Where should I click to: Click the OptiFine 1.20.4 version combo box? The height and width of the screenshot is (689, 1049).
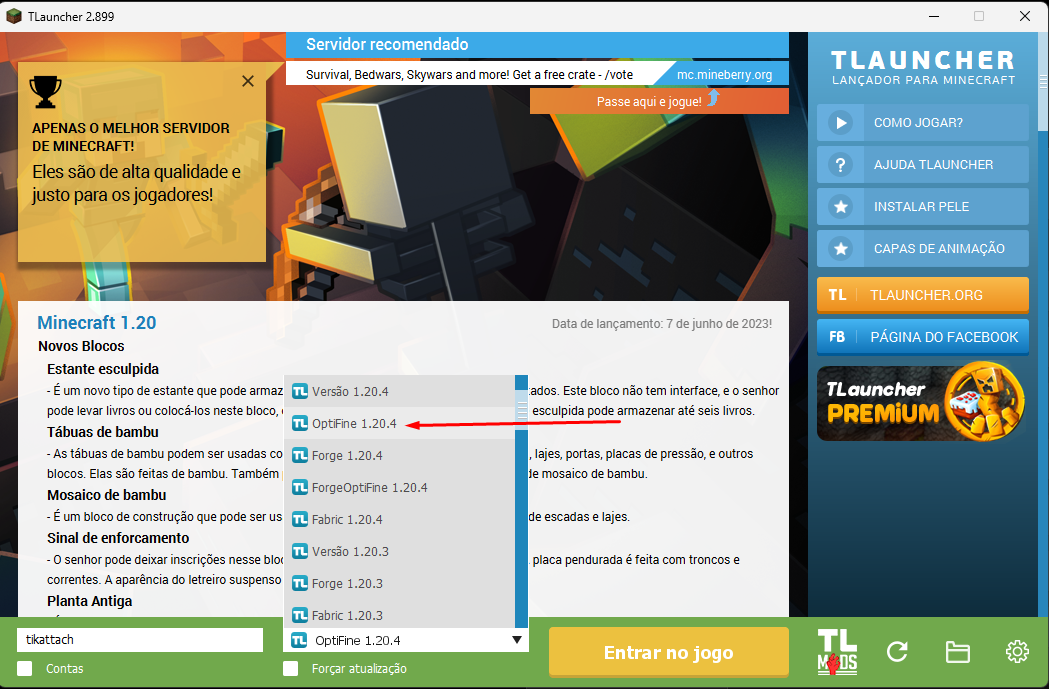pyautogui.click(x=406, y=640)
